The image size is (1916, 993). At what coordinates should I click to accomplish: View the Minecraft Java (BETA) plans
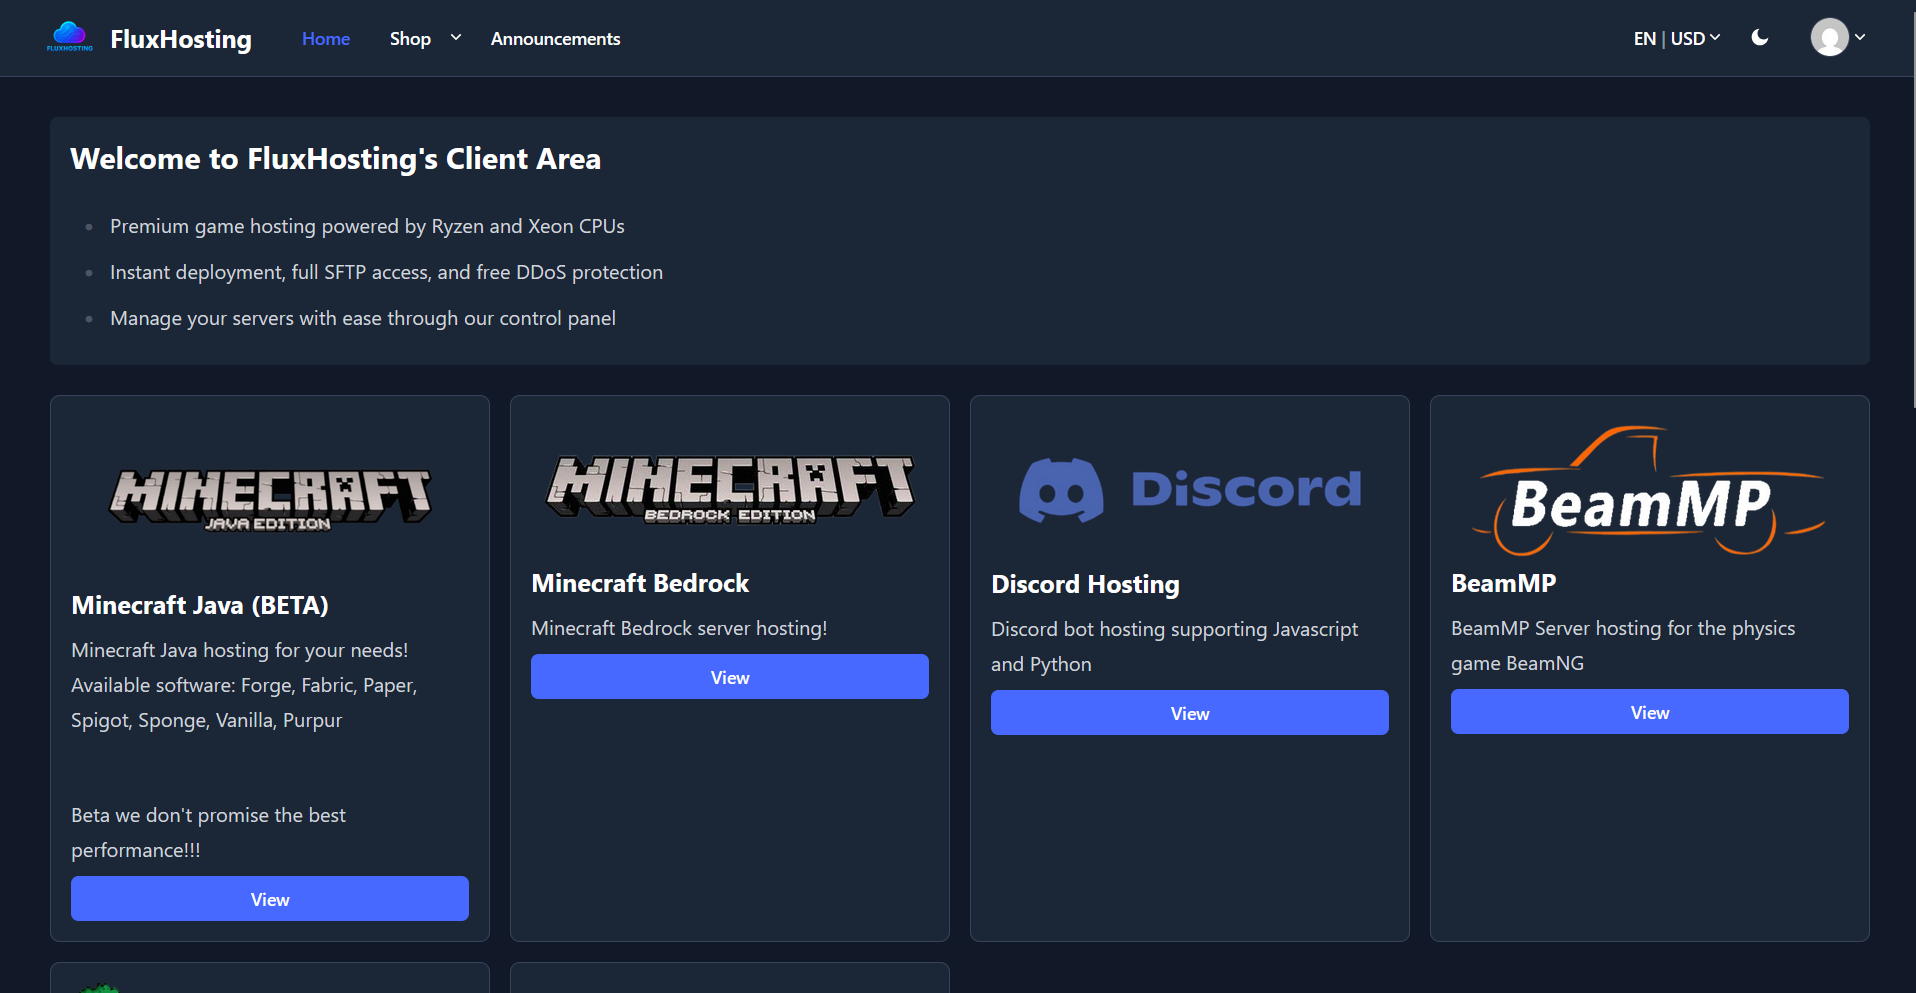[x=270, y=899]
